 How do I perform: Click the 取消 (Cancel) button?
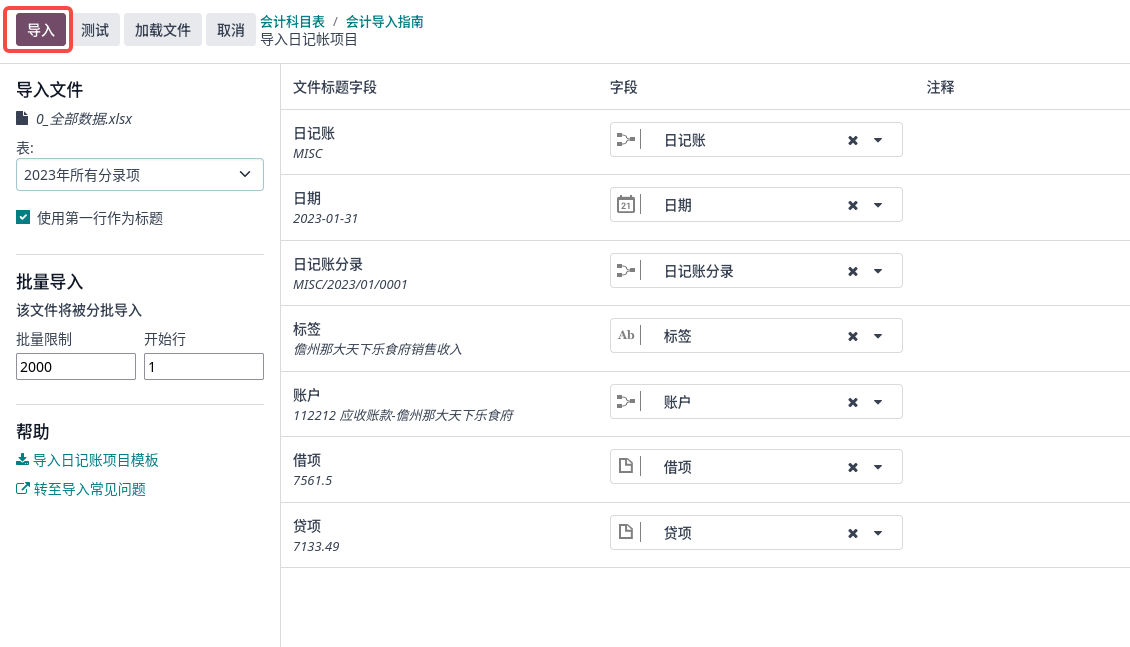tap(231, 30)
